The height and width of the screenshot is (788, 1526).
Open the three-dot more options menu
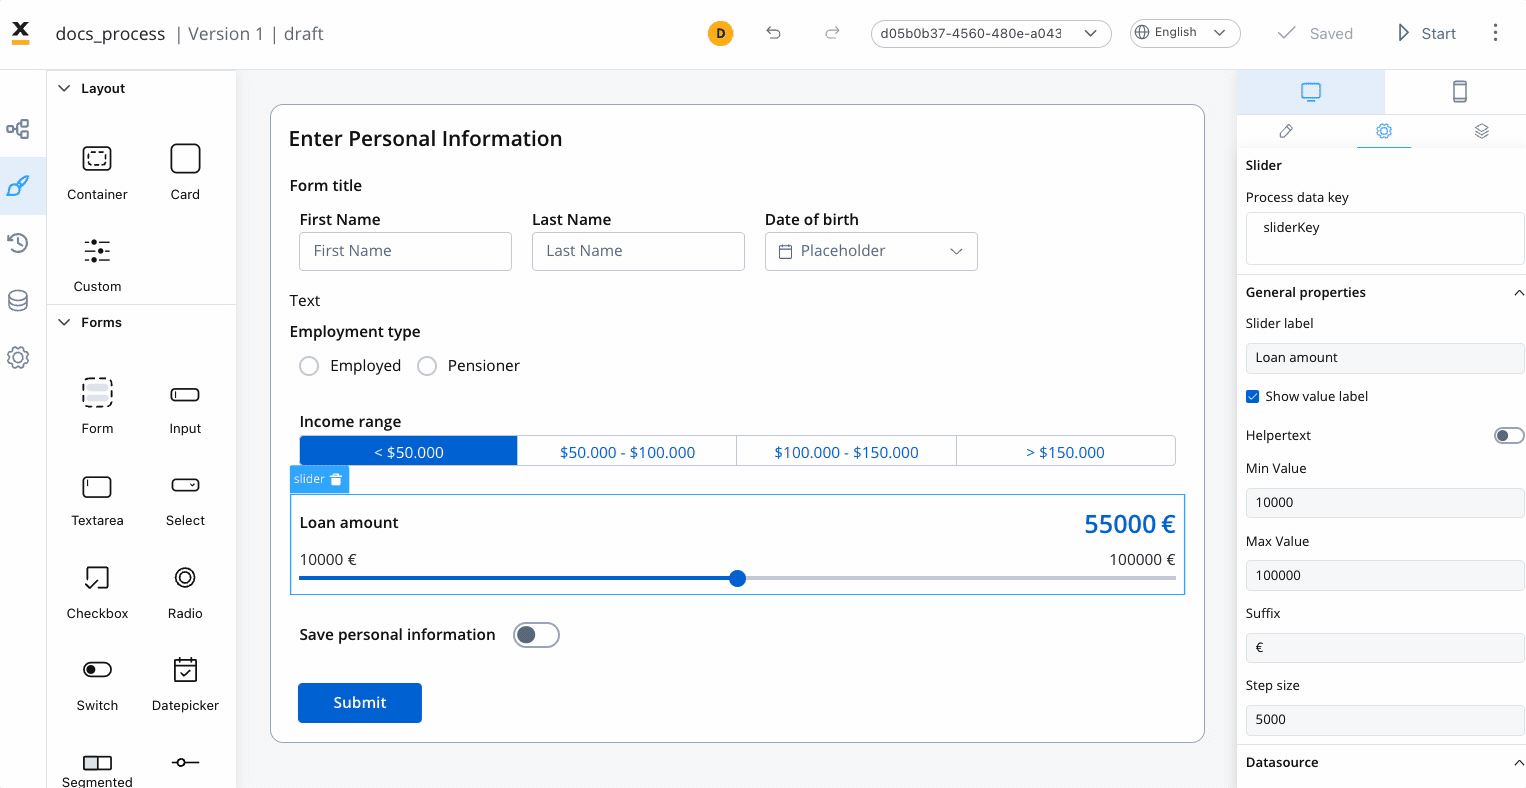tap(1495, 33)
